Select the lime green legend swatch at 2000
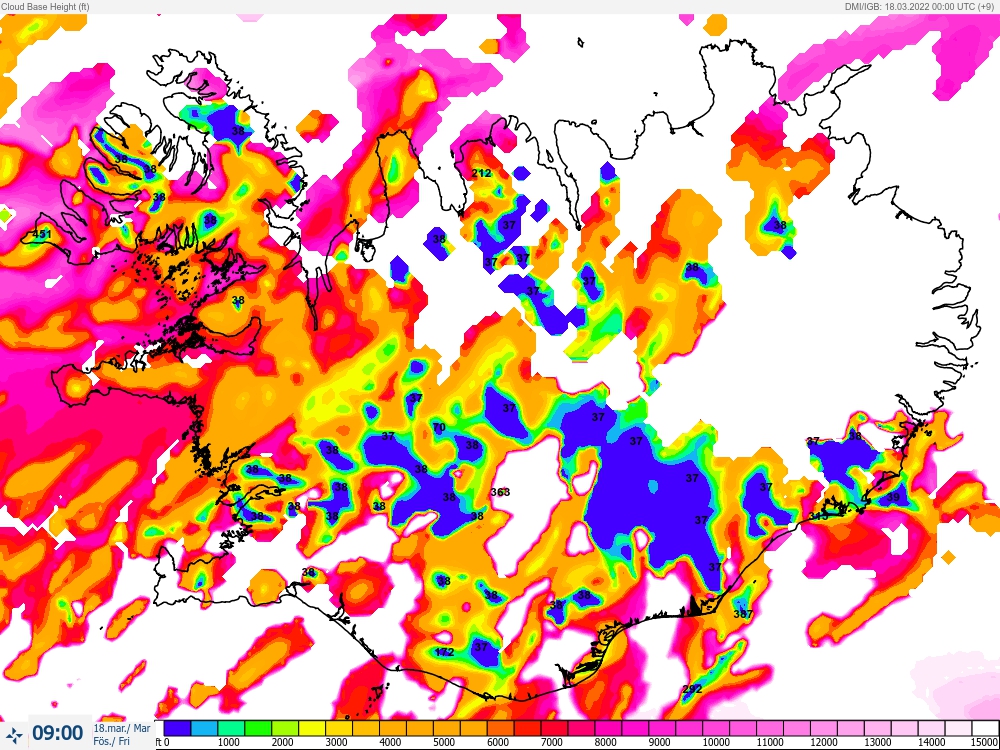The image size is (1000, 750). point(284,728)
